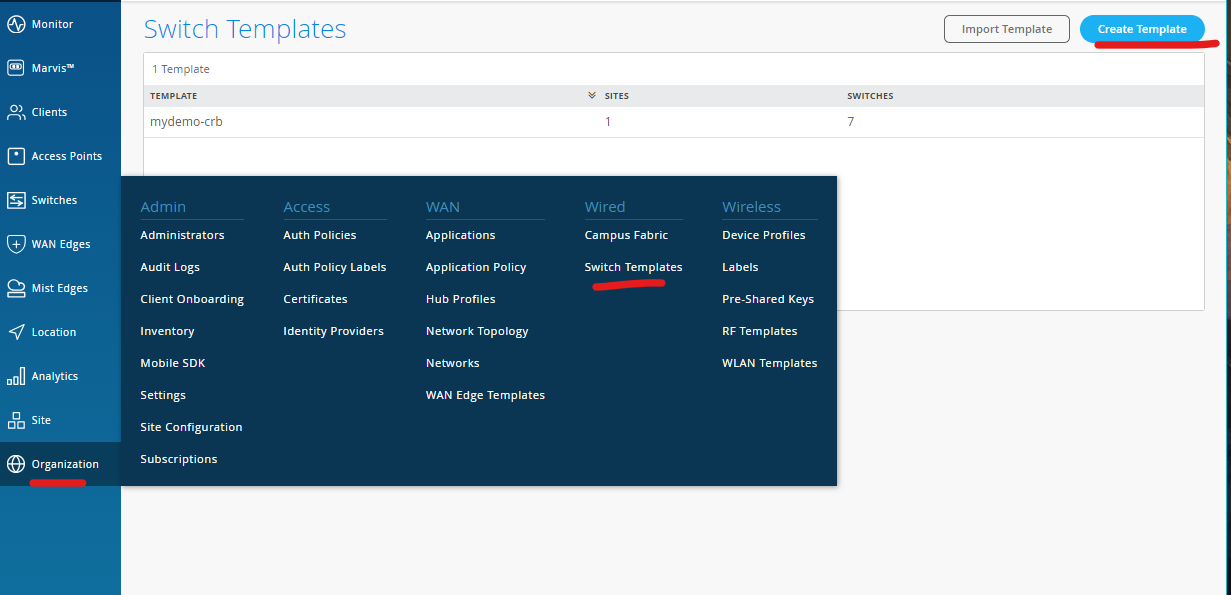Select the Clients people icon

pyautogui.click(x=16, y=112)
